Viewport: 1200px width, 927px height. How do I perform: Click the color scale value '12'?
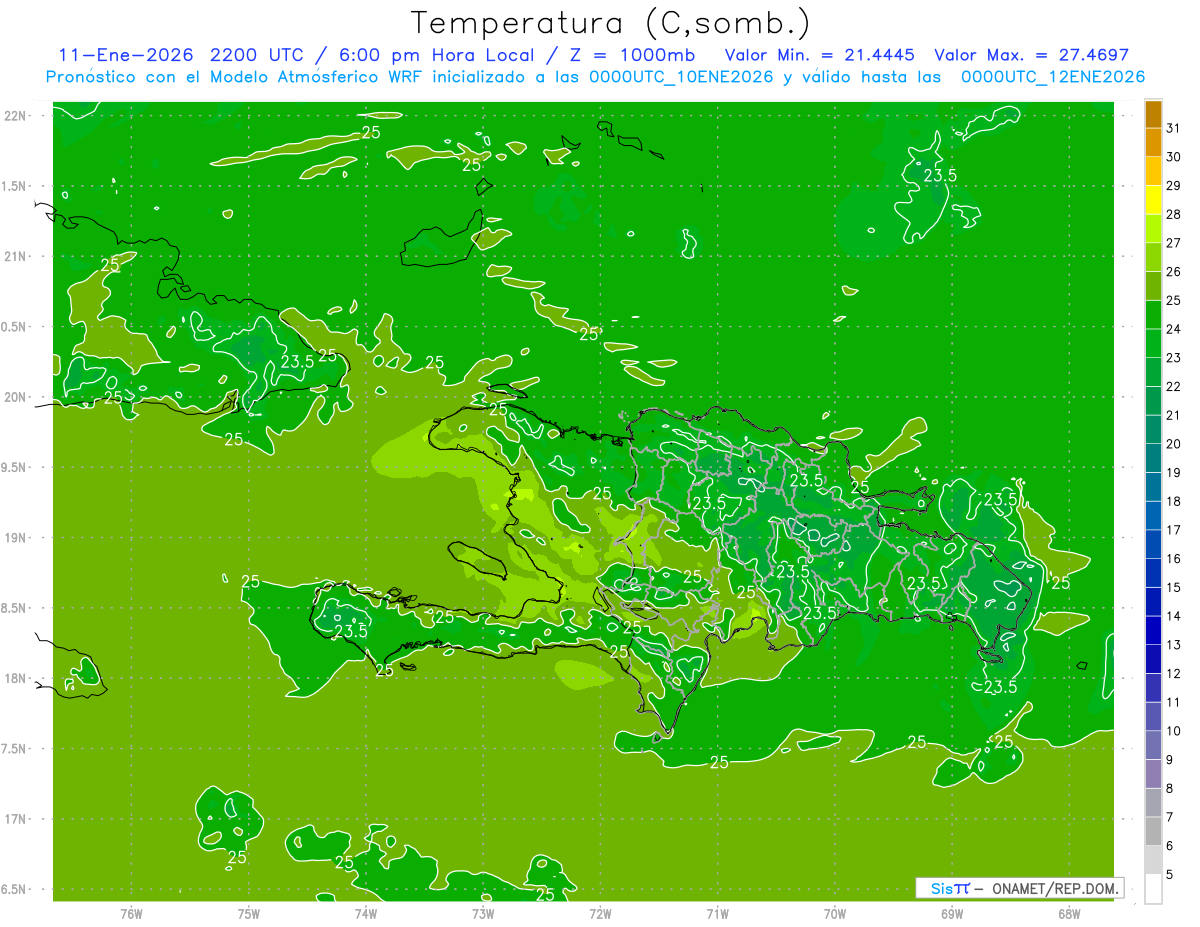[1174, 674]
